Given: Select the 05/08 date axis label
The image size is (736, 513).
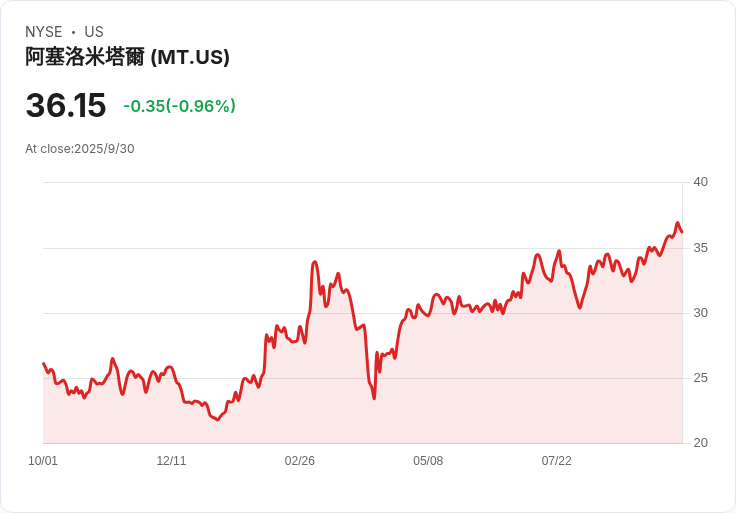Looking at the screenshot, I should tap(428, 461).
